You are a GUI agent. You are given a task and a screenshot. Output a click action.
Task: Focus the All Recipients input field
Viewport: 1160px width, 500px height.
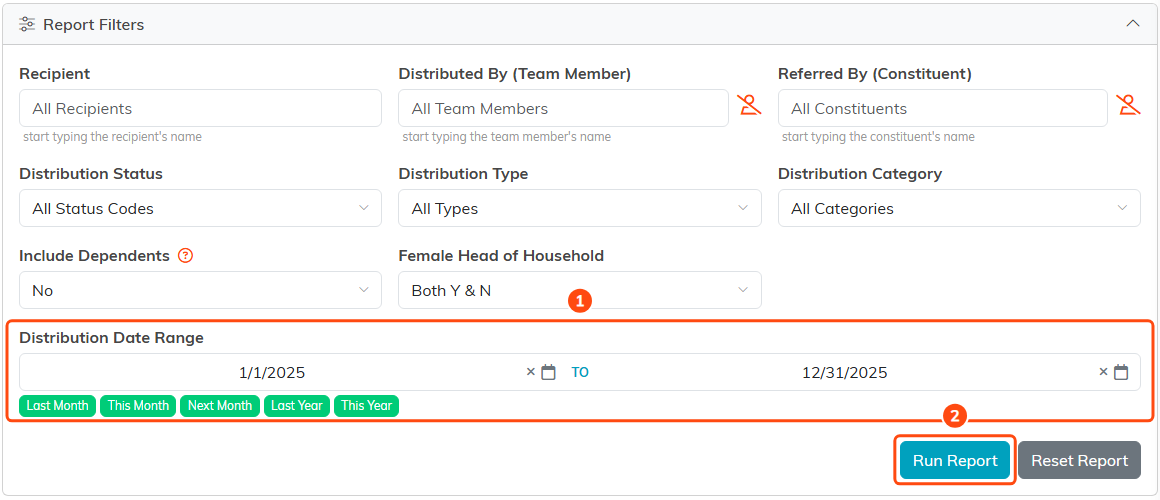tap(200, 108)
